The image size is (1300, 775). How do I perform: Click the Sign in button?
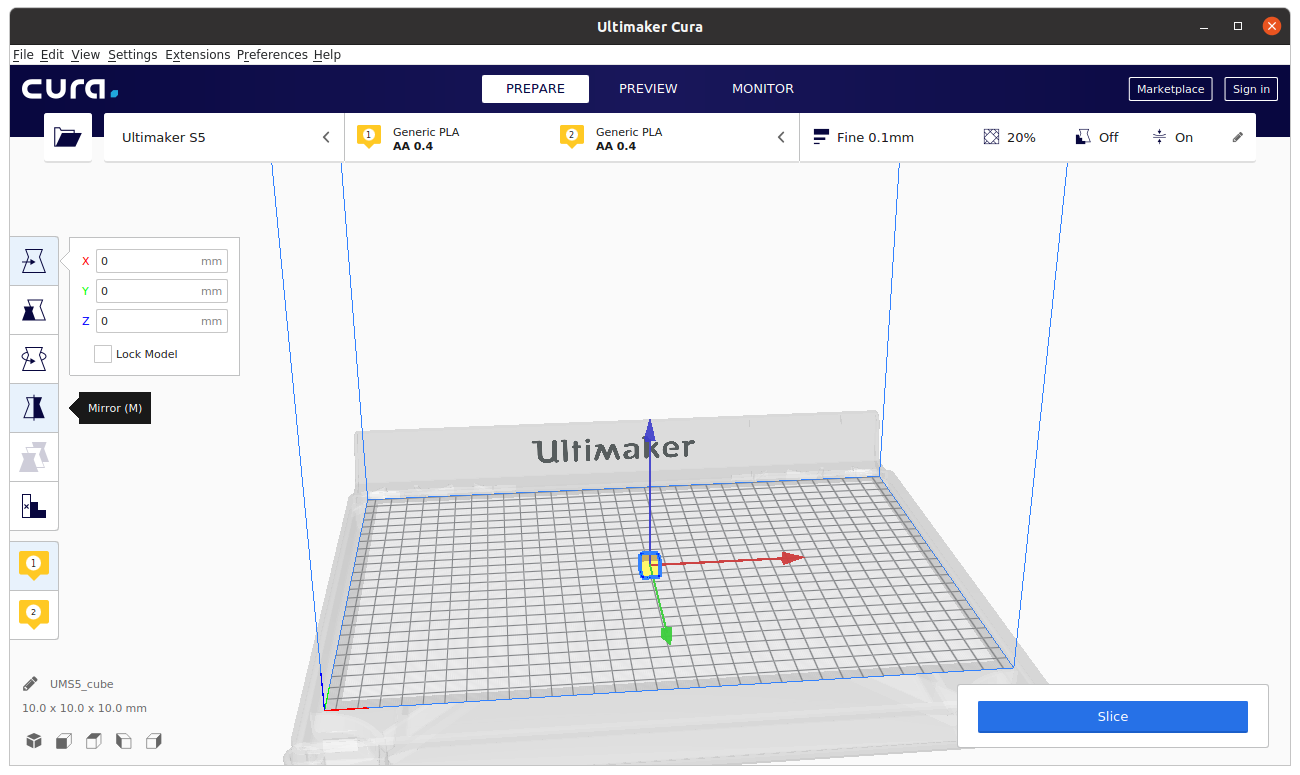click(x=1251, y=89)
